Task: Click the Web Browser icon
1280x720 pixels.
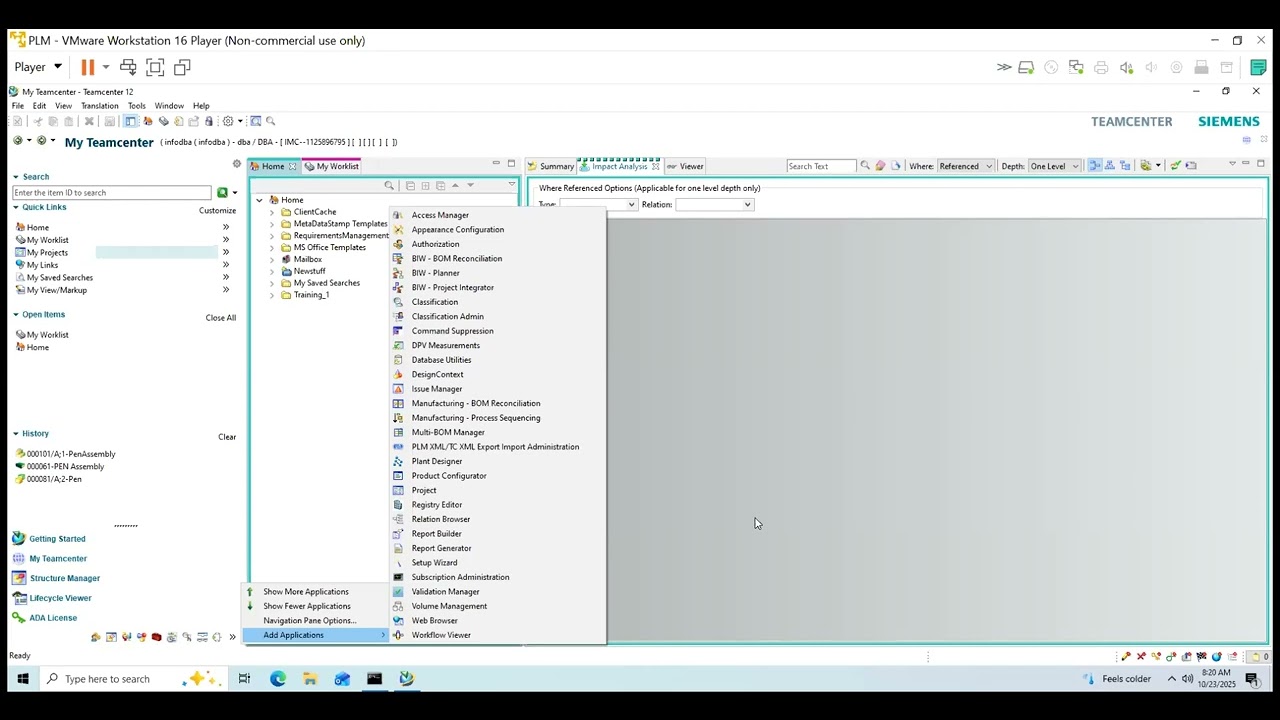Action: click(x=398, y=621)
